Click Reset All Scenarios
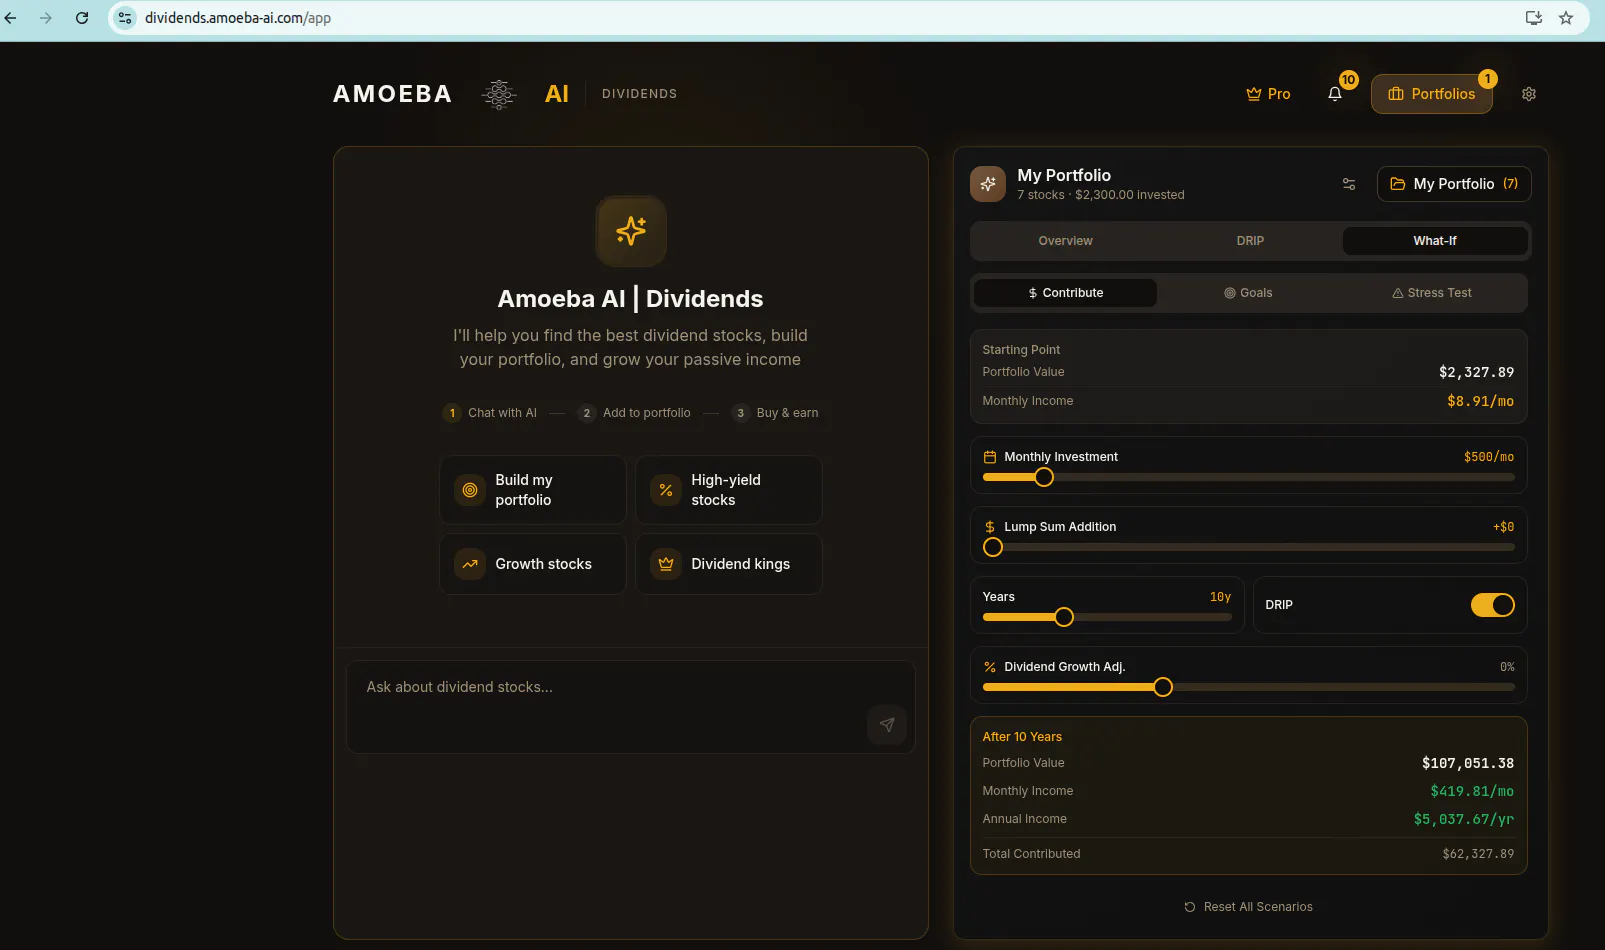The image size is (1605, 950). [1249, 907]
